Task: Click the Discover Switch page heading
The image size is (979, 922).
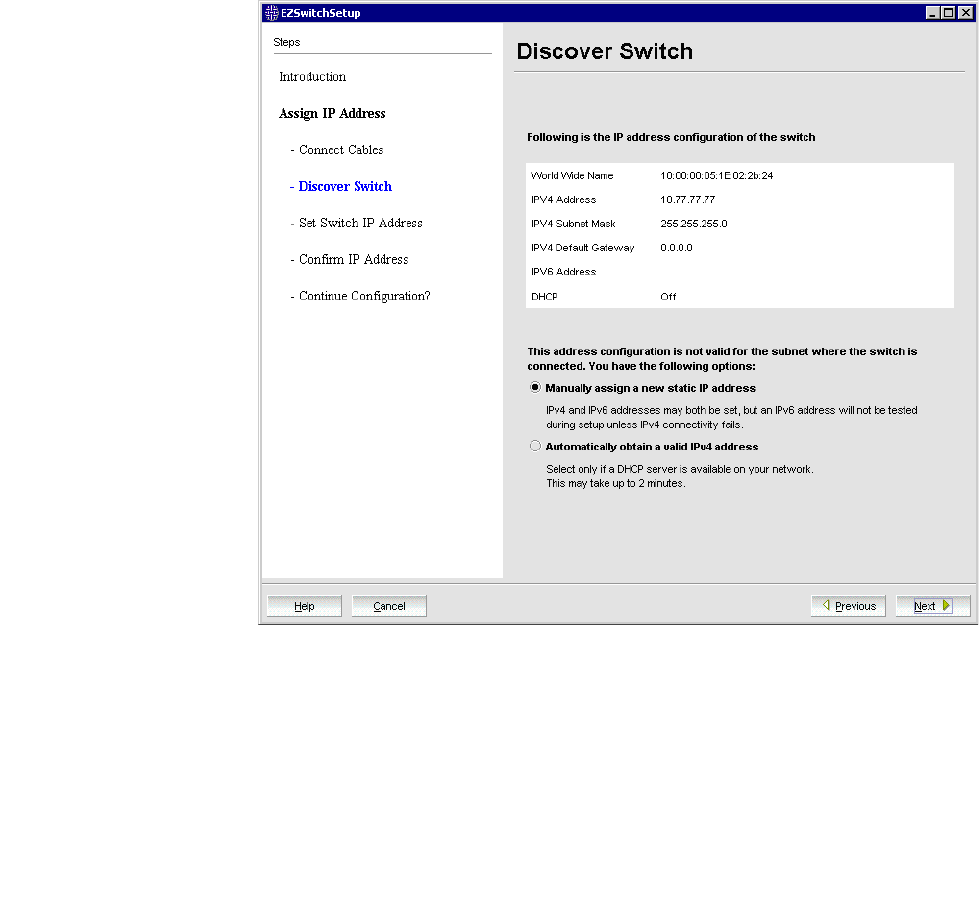Action: click(x=604, y=51)
